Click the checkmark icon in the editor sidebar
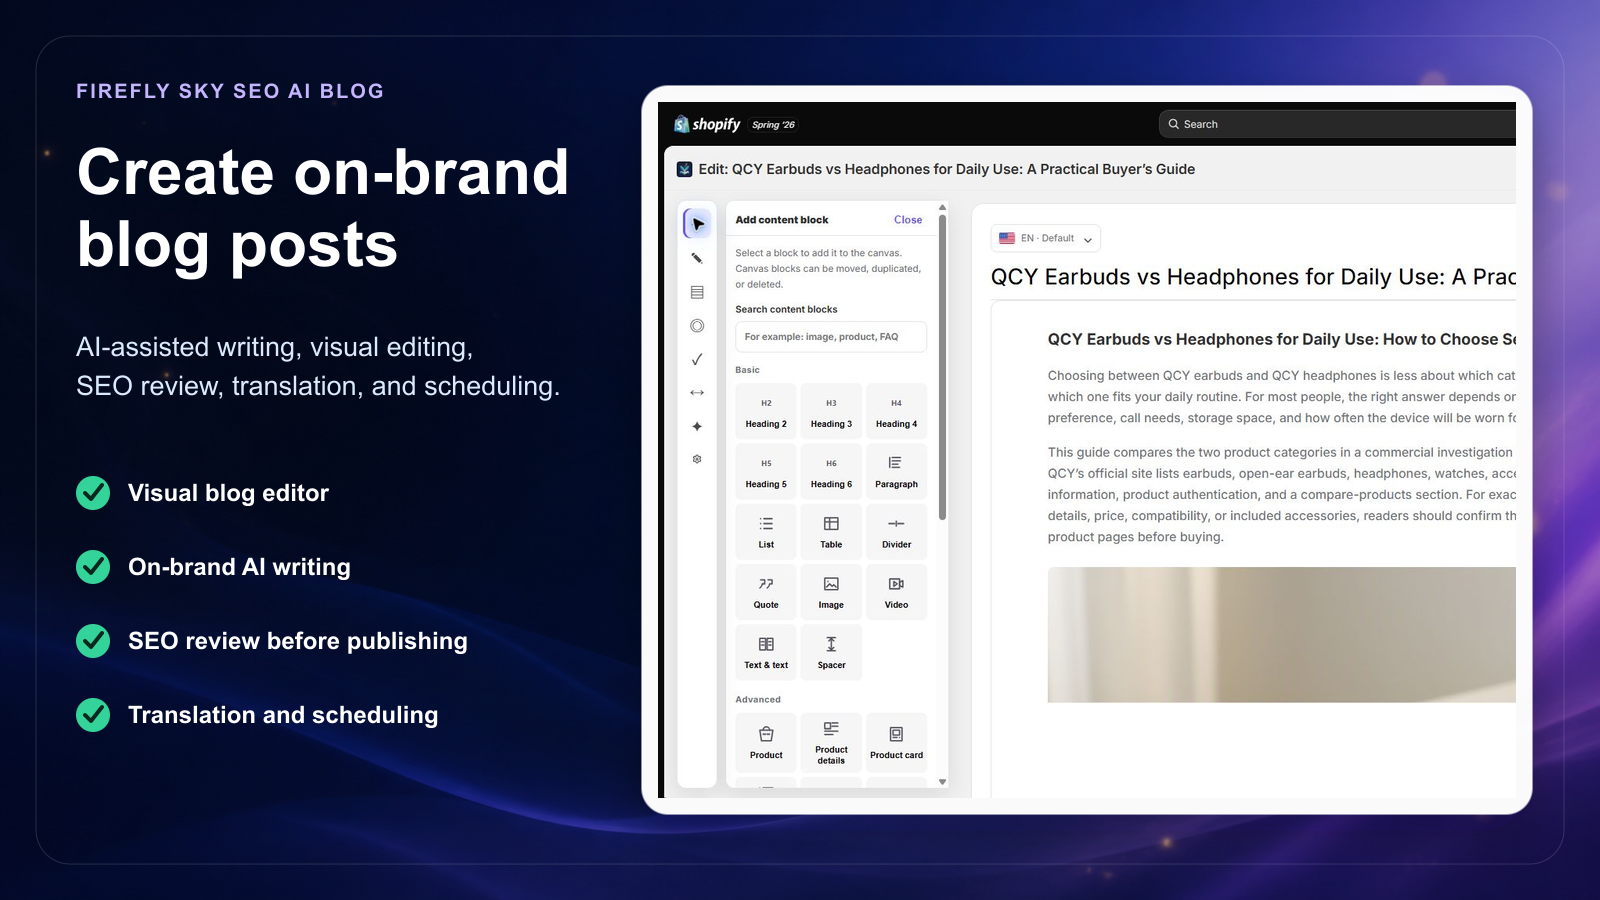Image resolution: width=1600 pixels, height=900 pixels. click(697, 359)
